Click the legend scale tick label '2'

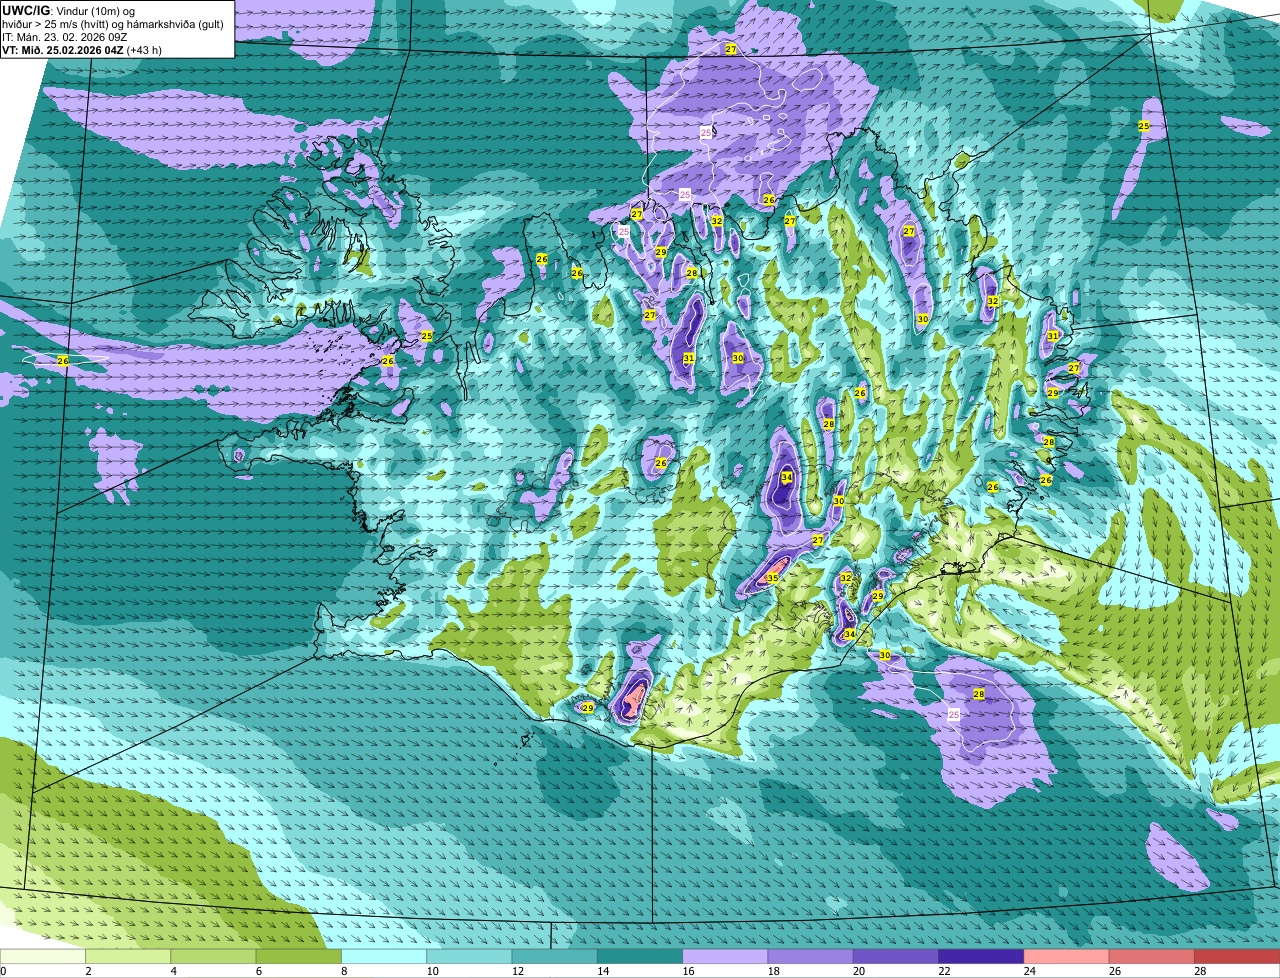(x=88, y=971)
